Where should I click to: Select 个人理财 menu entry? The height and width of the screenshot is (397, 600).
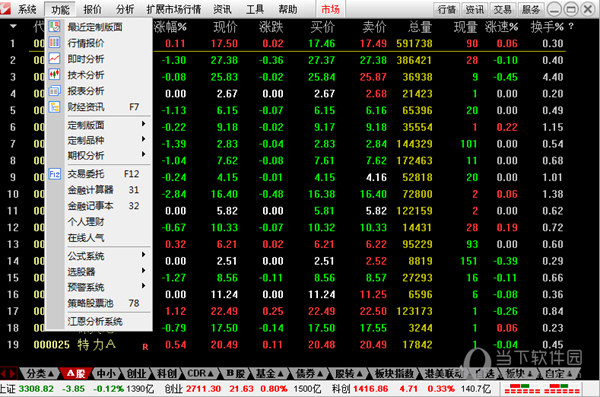pos(99,222)
